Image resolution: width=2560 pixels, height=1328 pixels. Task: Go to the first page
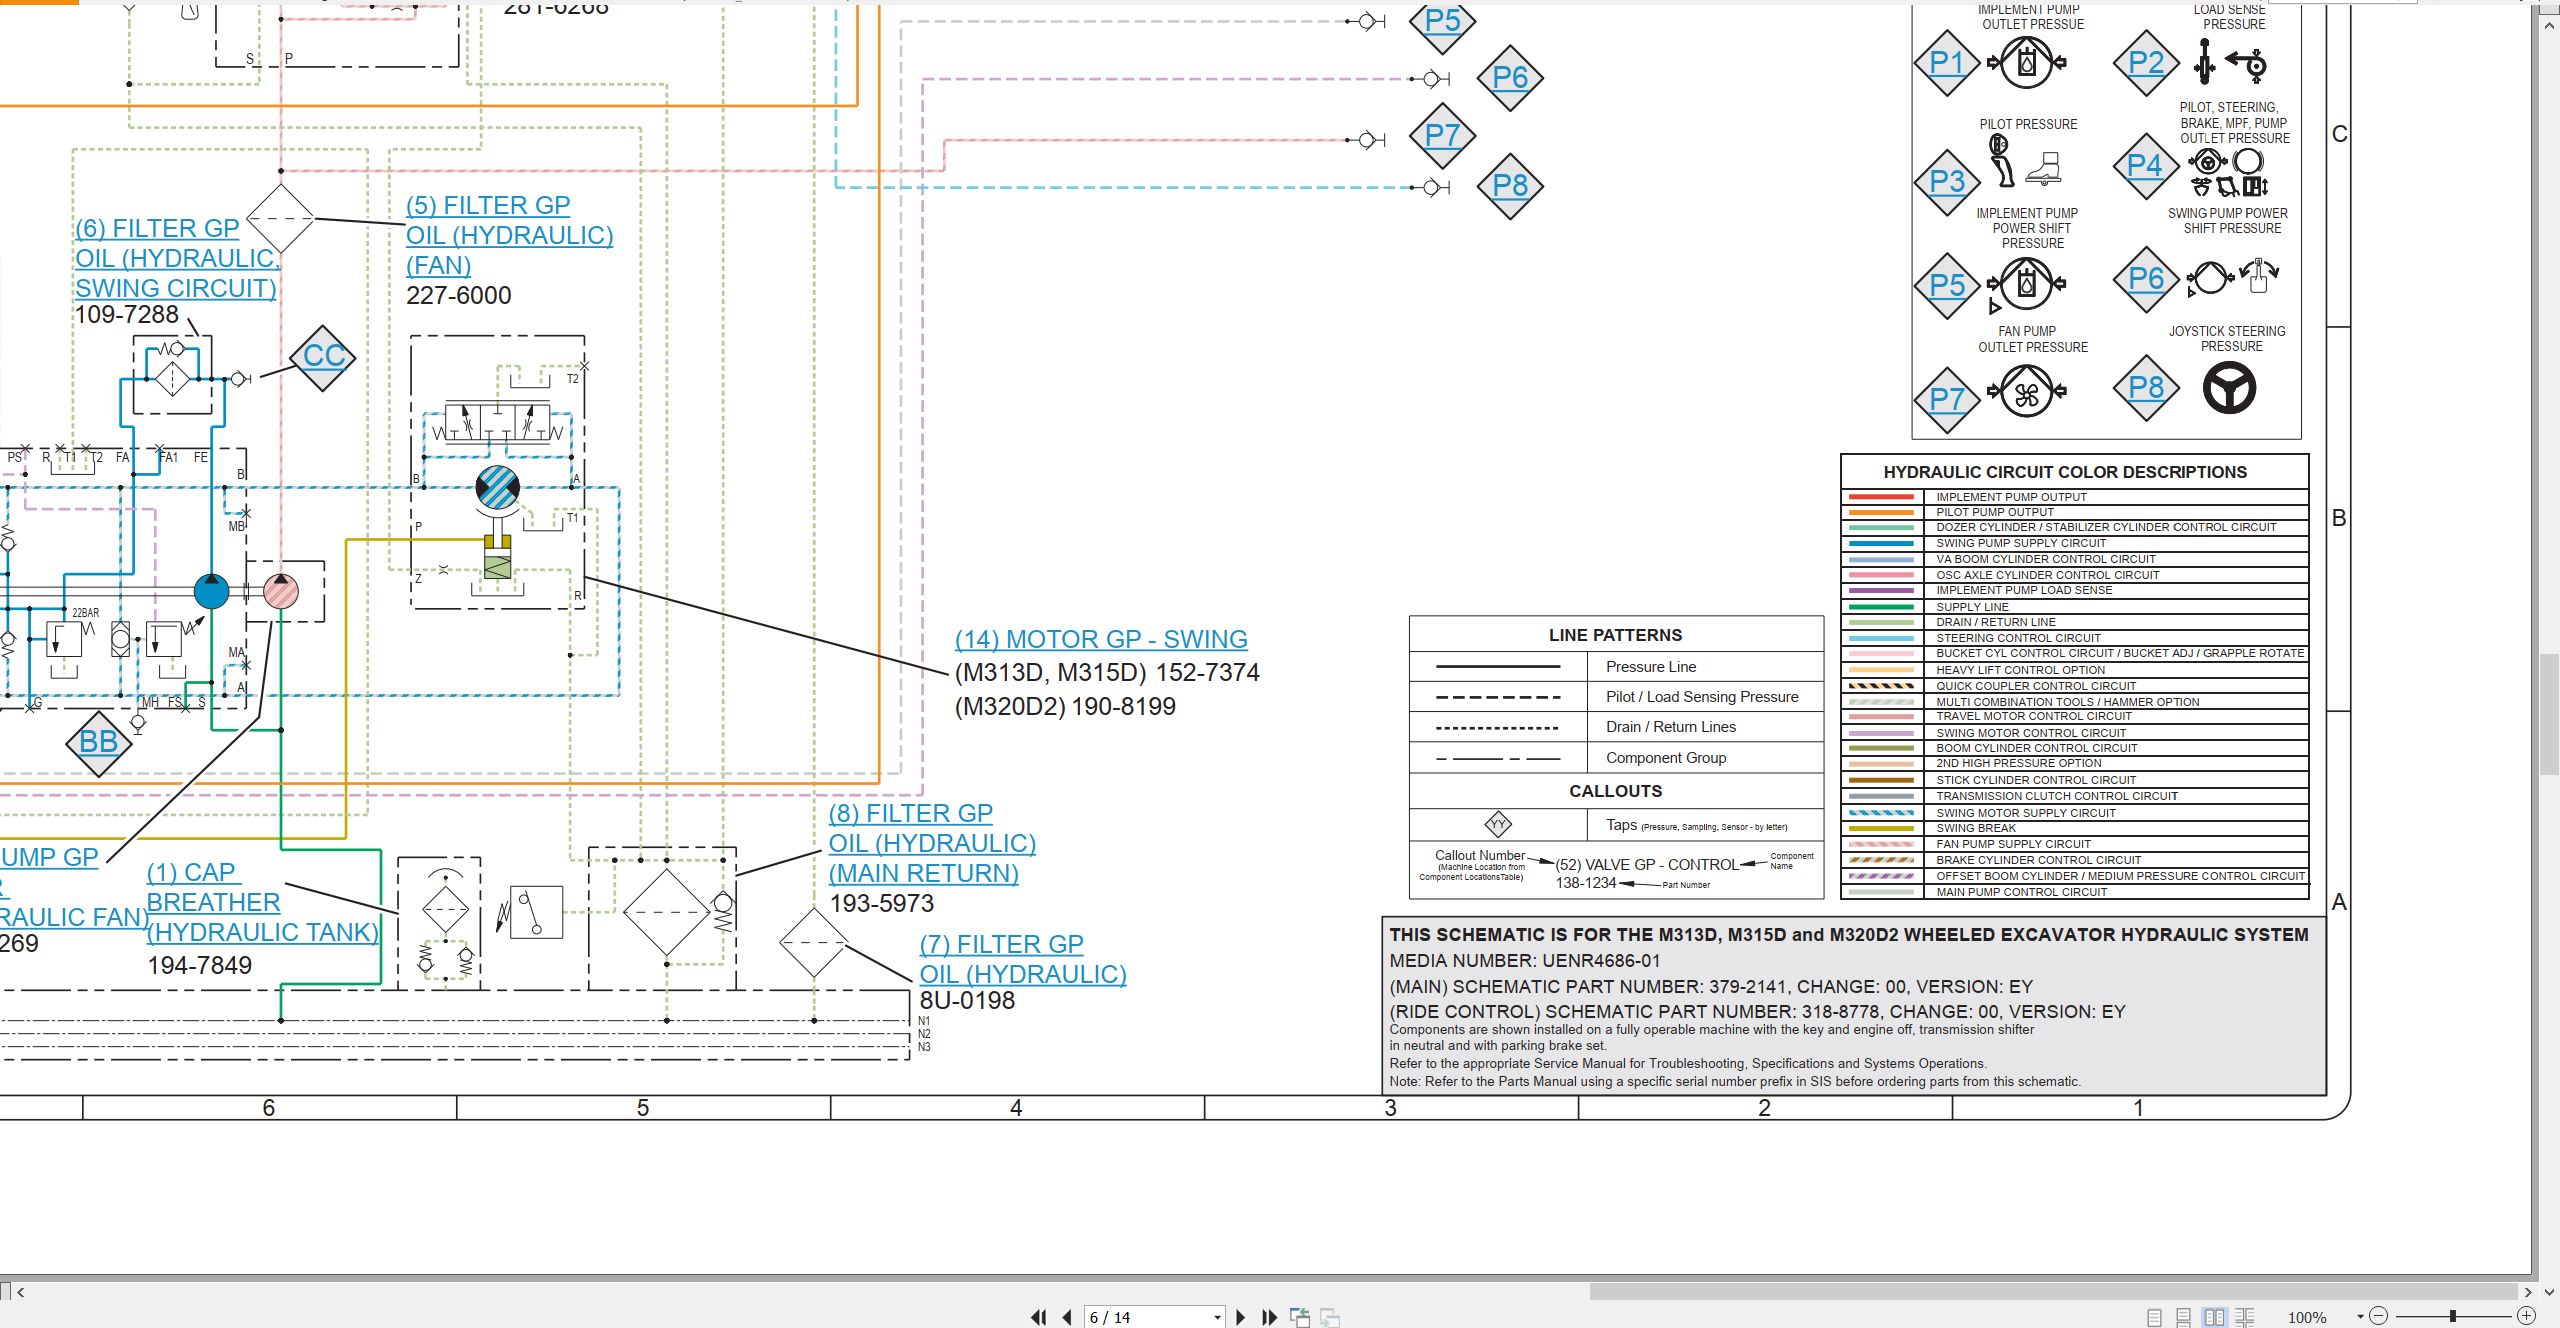tap(1039, 1317)
